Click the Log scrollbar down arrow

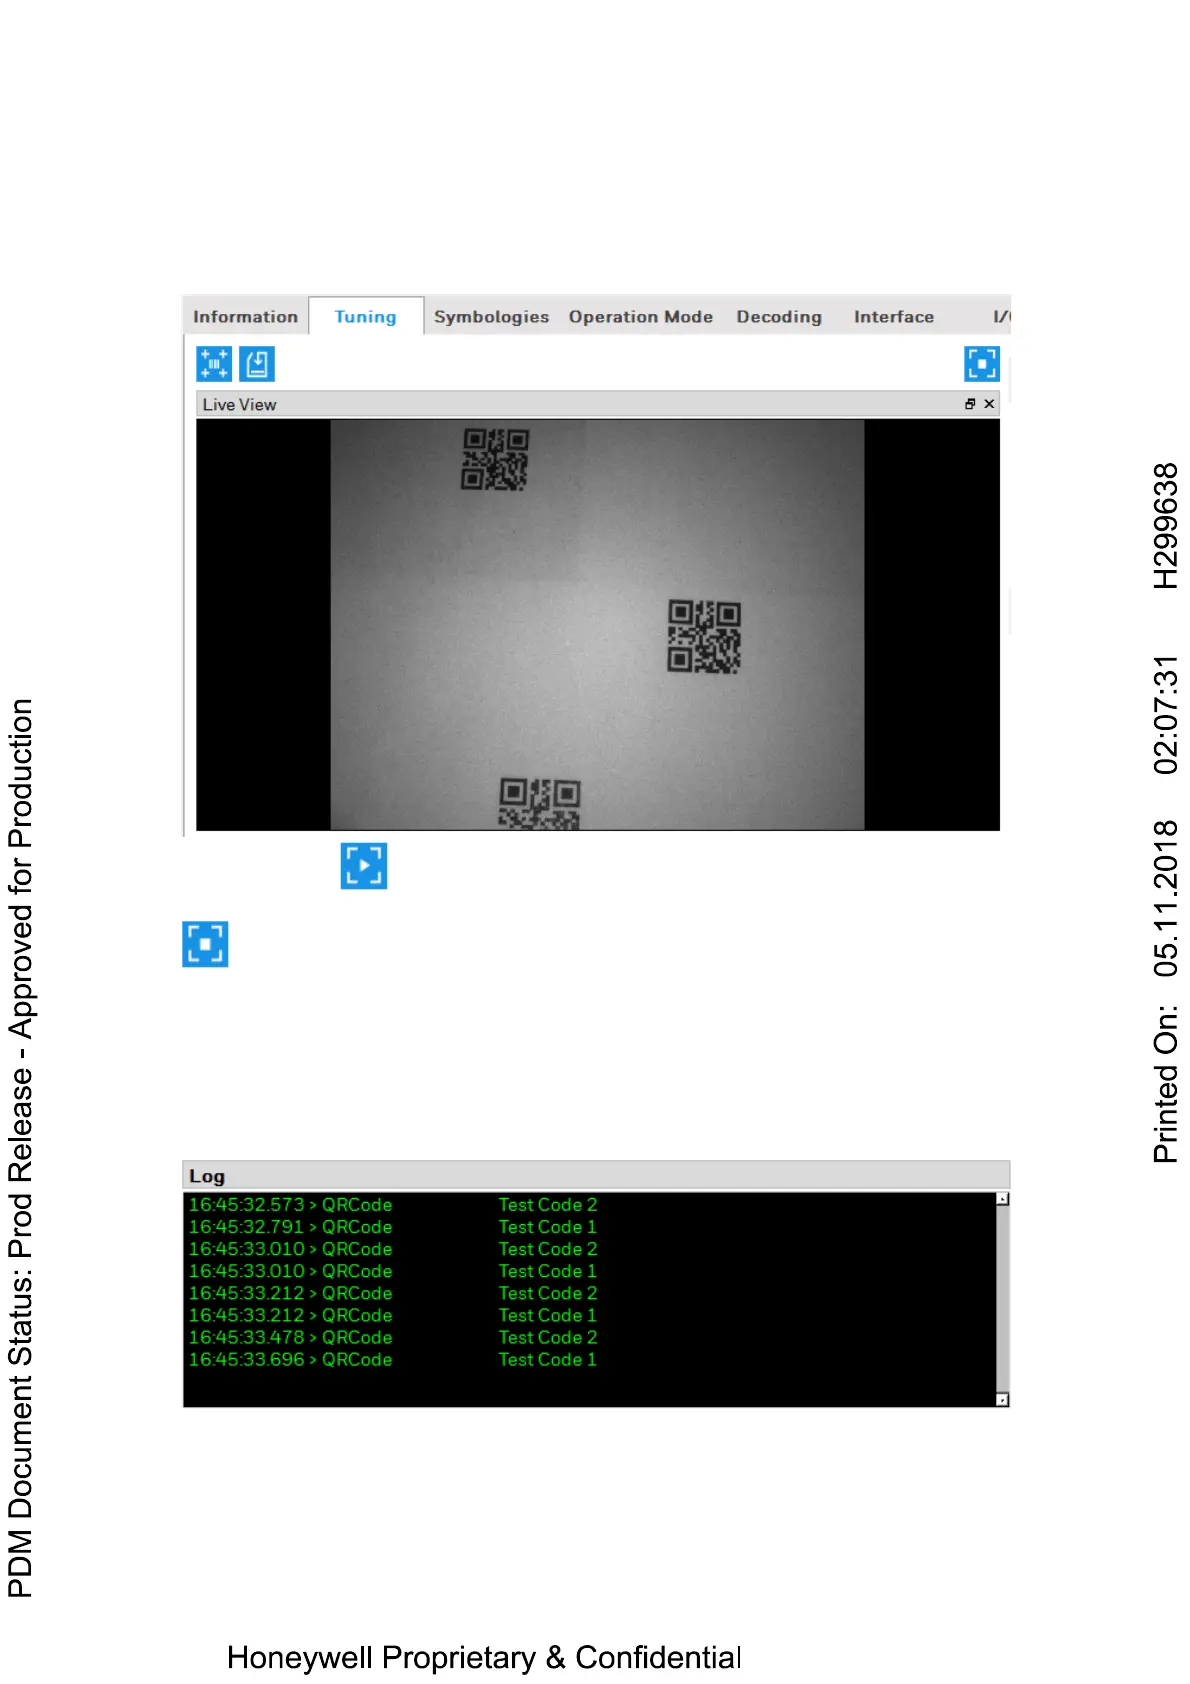(x=1002, y=1400)
